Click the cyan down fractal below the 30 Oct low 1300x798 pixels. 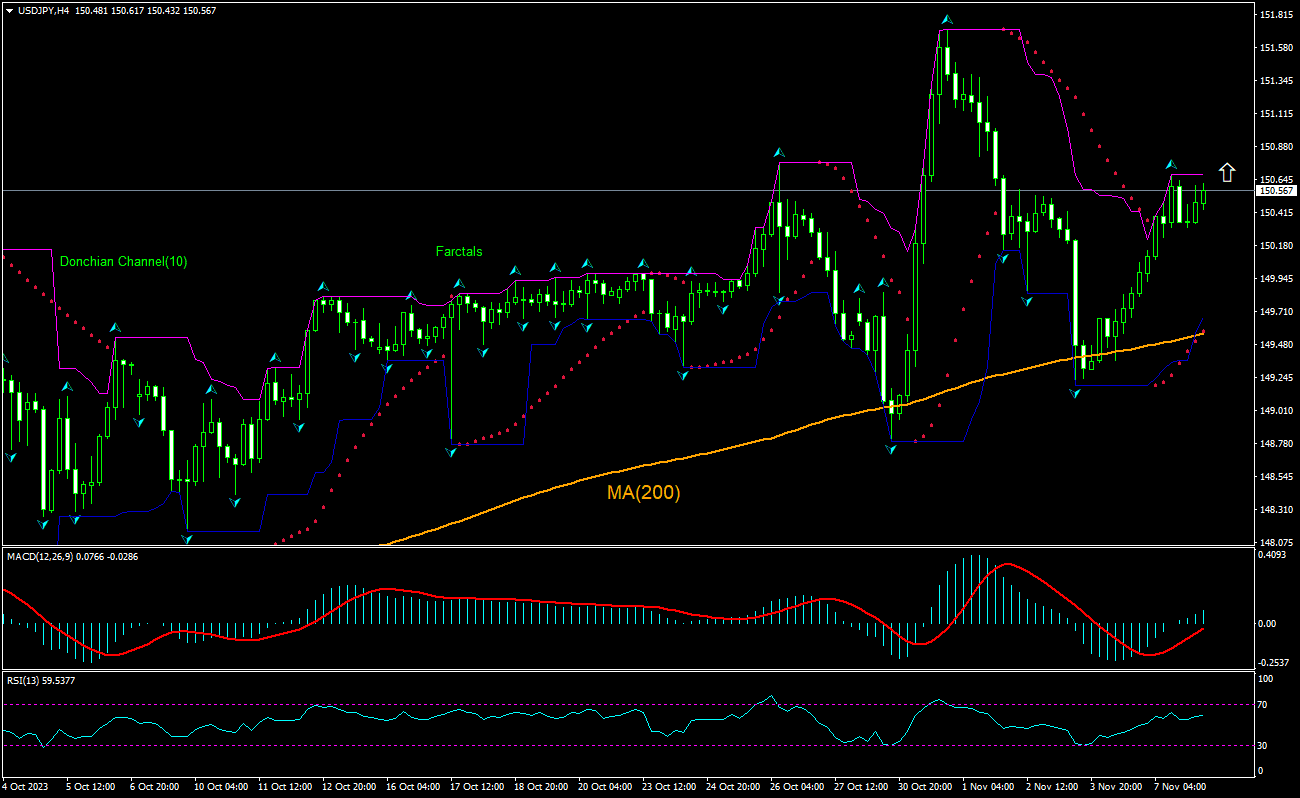point(890,450)
